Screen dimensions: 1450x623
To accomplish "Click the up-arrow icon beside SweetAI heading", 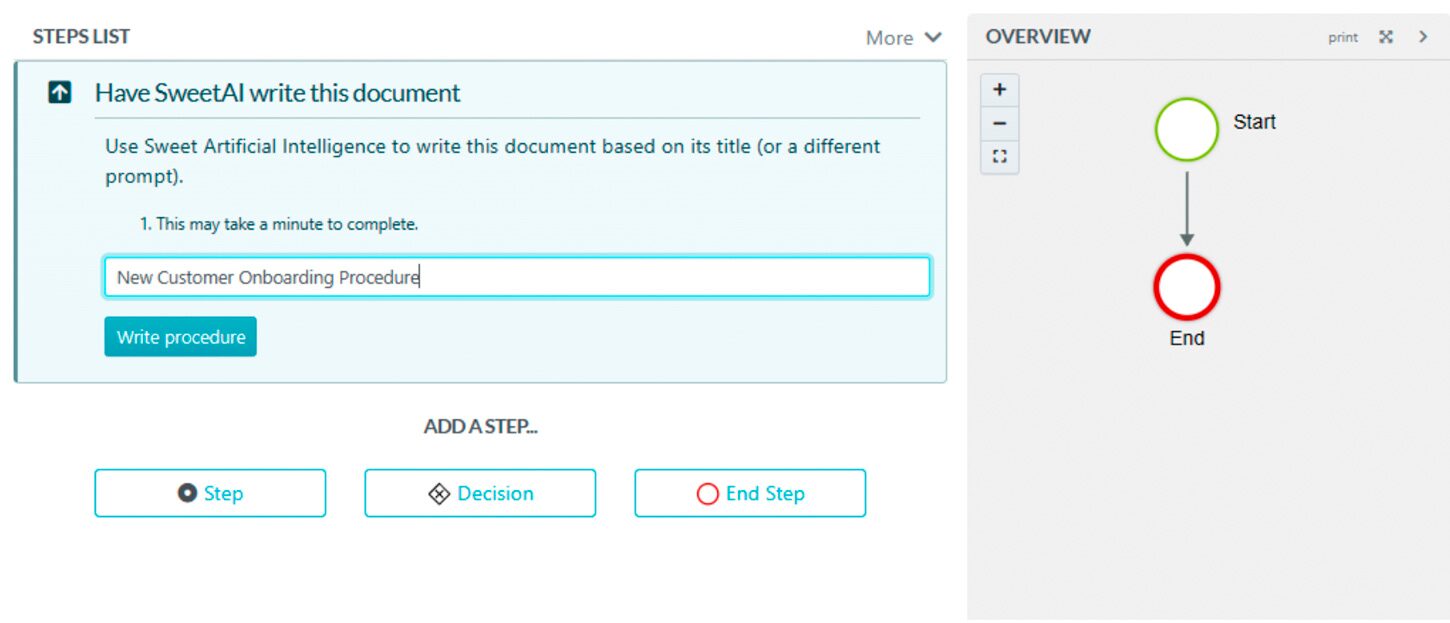I will coord(60,93).
